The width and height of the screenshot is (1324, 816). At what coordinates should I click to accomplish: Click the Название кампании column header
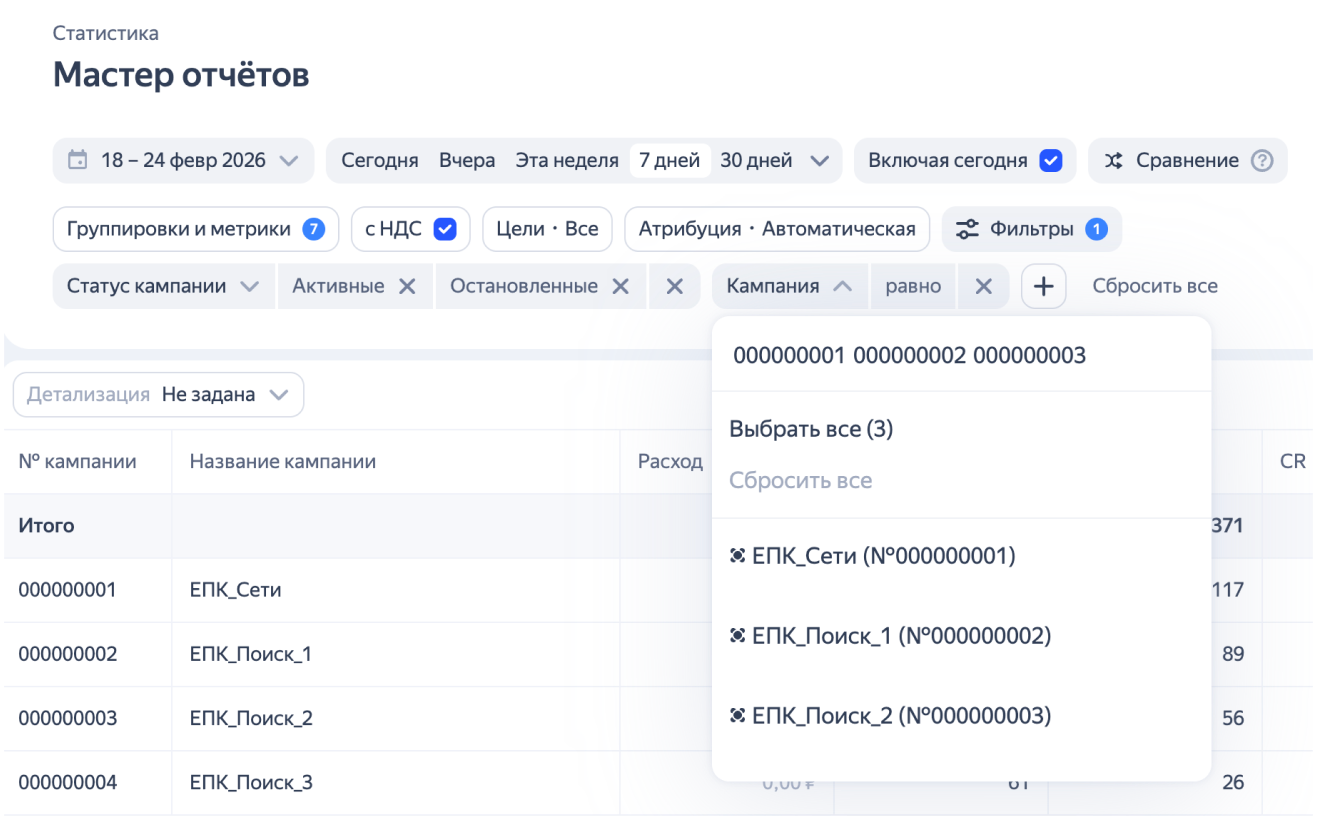(x=283, y=462)
